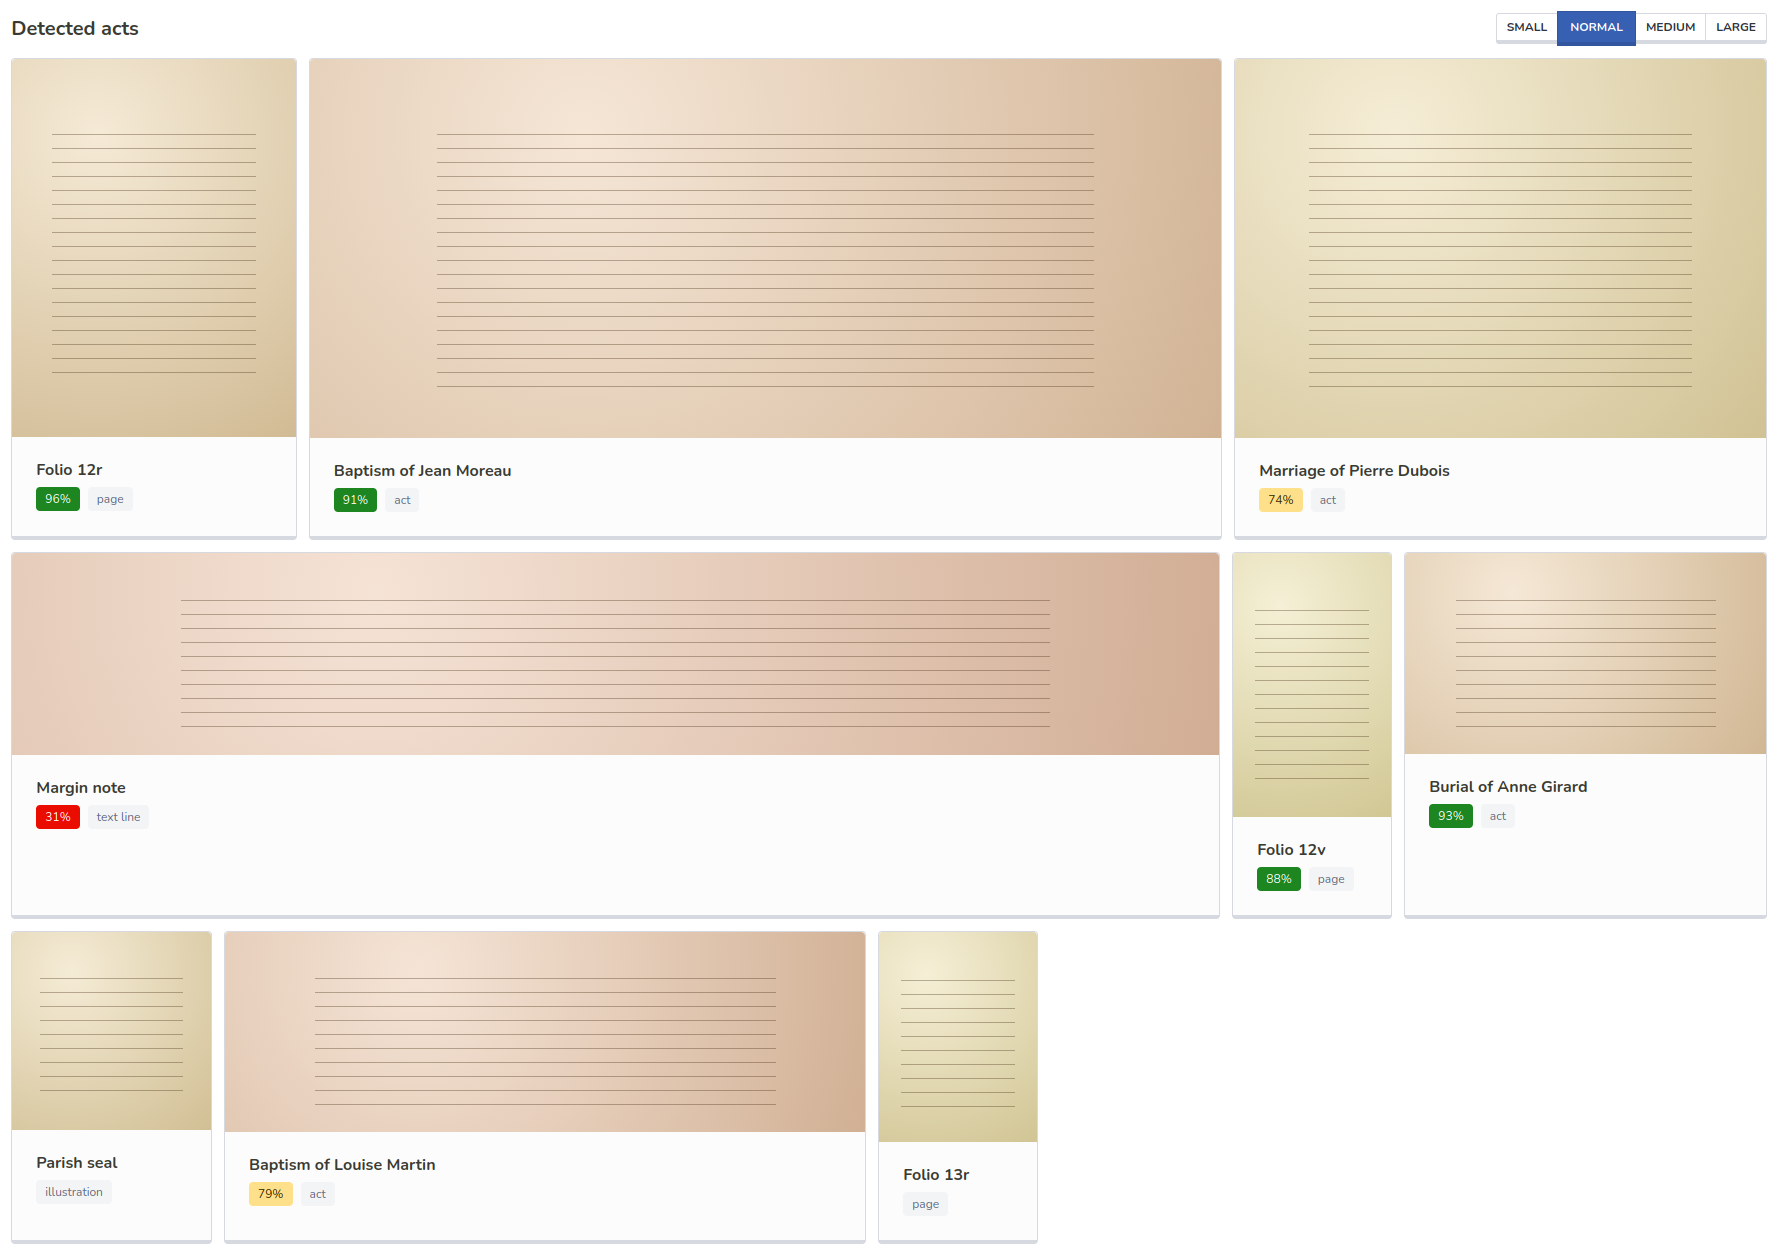Screen dimensions: 1782x1256
Task: Switch thumbnail size to Small
Action: pyautogui.click(x=1526, y=28)
